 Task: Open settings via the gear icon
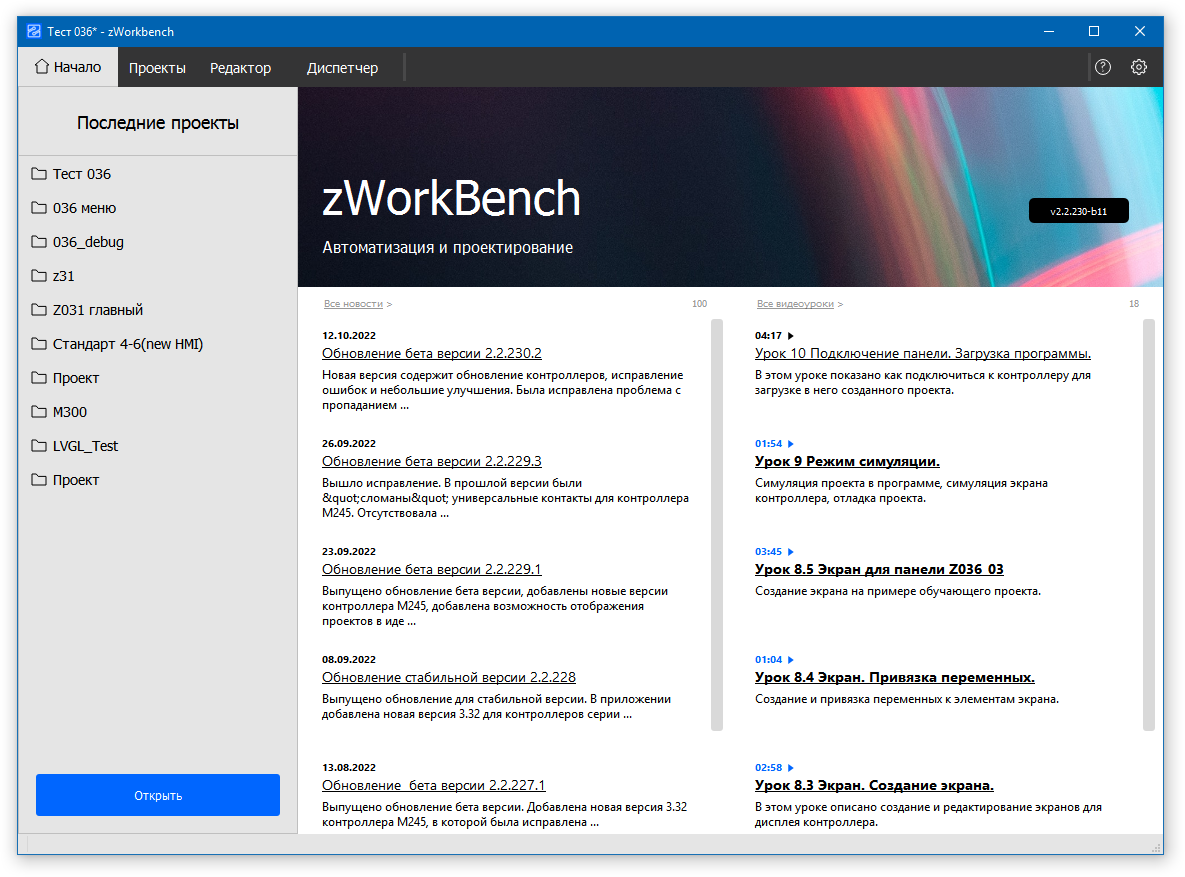click(1139, 68)
